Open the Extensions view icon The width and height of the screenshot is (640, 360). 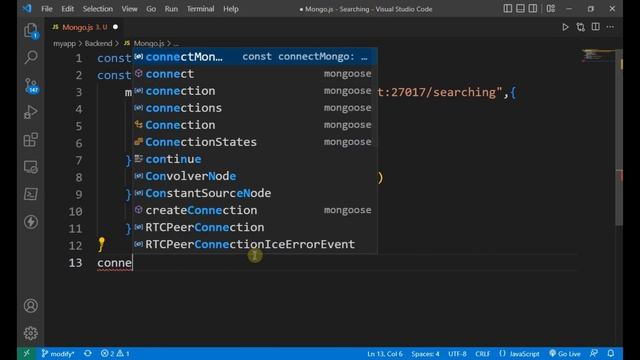(31, 140)
